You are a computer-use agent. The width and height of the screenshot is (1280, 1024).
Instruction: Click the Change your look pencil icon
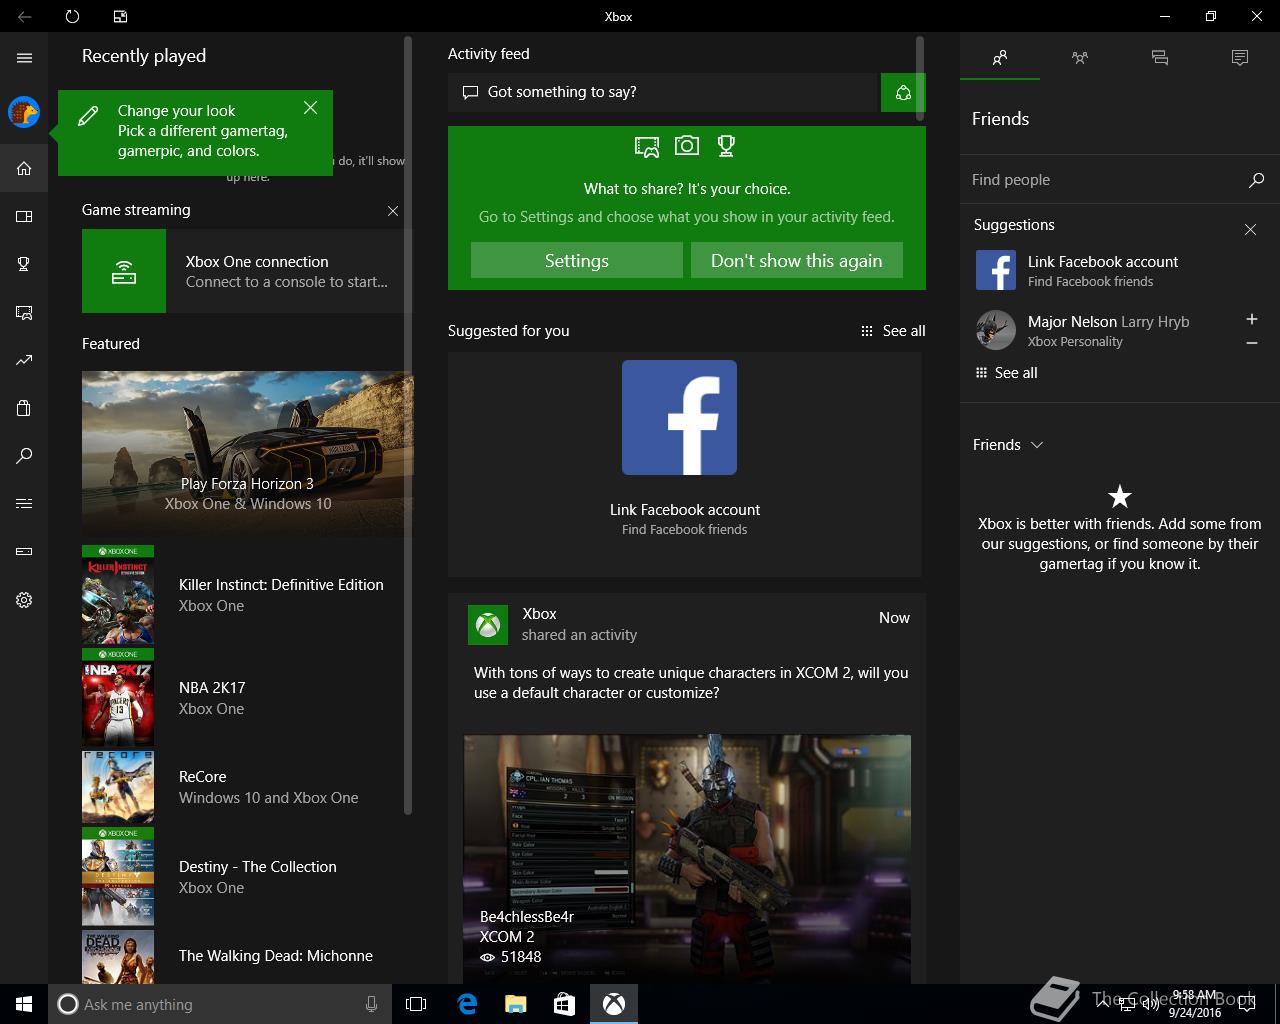(88, 116)
